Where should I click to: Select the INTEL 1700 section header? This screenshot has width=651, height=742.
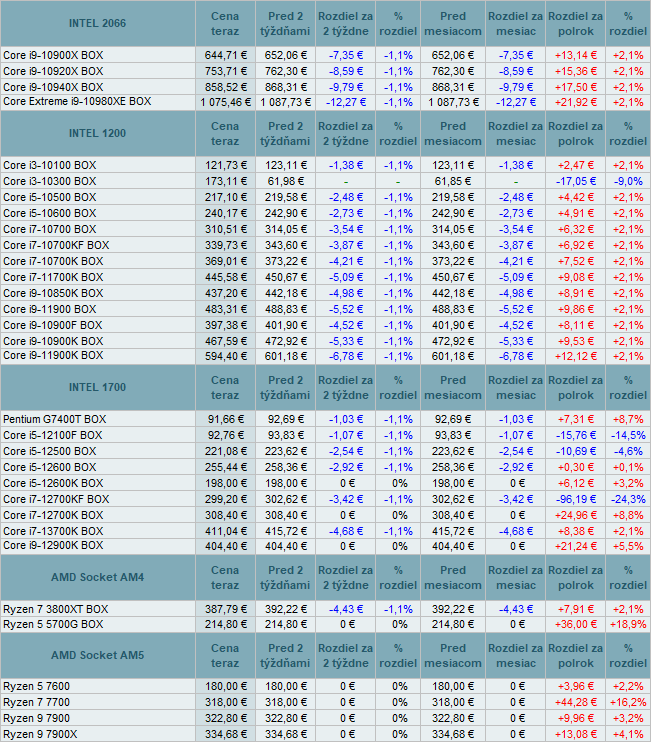[97, 387]
